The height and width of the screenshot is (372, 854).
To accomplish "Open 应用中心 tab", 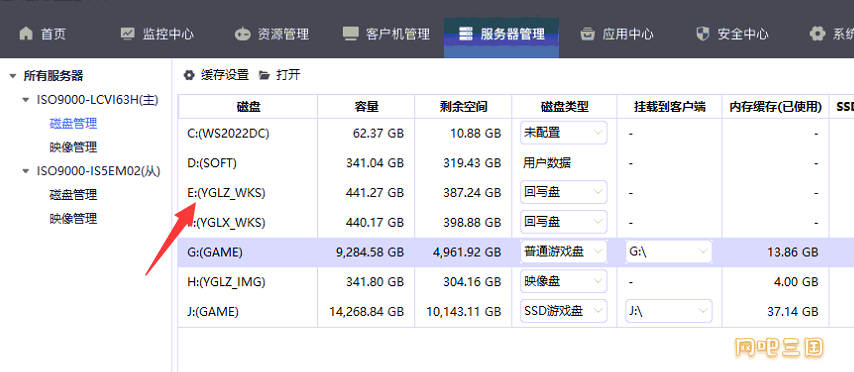I will click(x=617, y=34).
